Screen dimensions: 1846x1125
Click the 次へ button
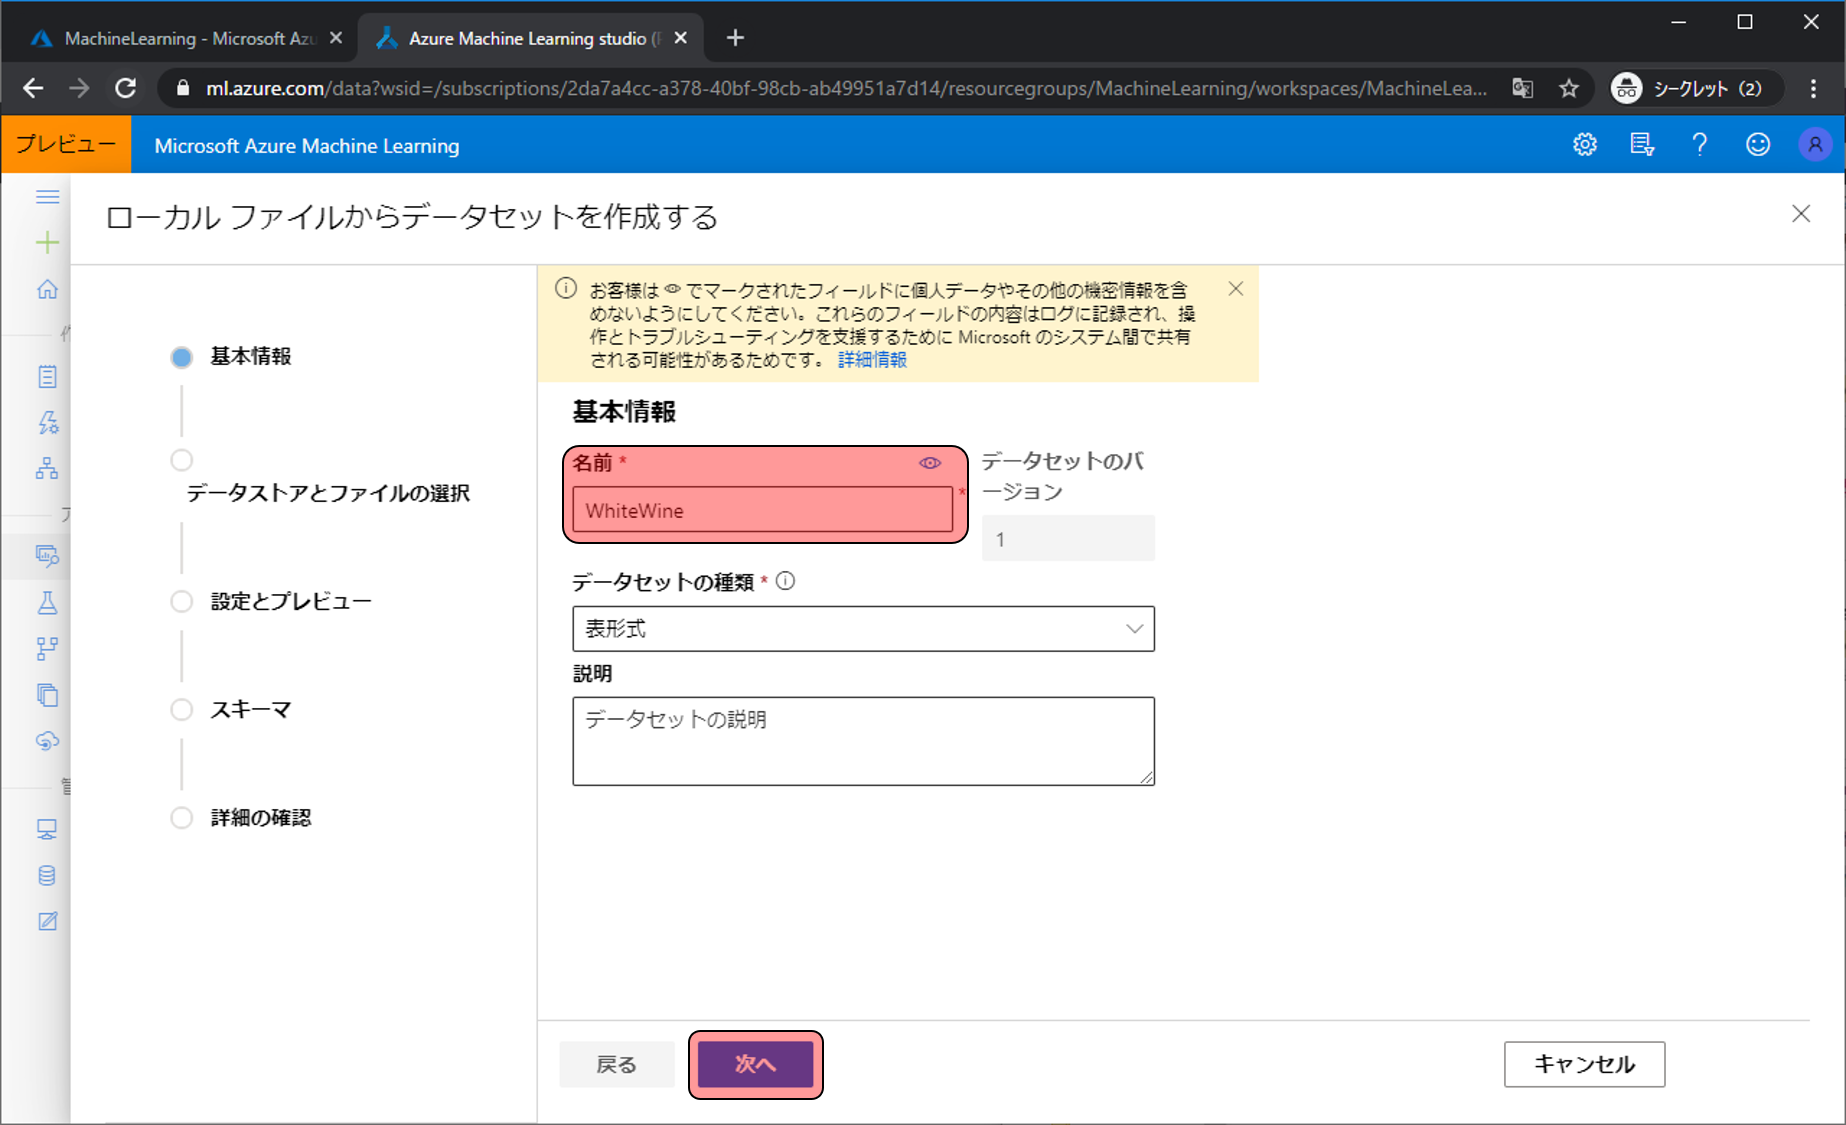[x=755, y=1064]
